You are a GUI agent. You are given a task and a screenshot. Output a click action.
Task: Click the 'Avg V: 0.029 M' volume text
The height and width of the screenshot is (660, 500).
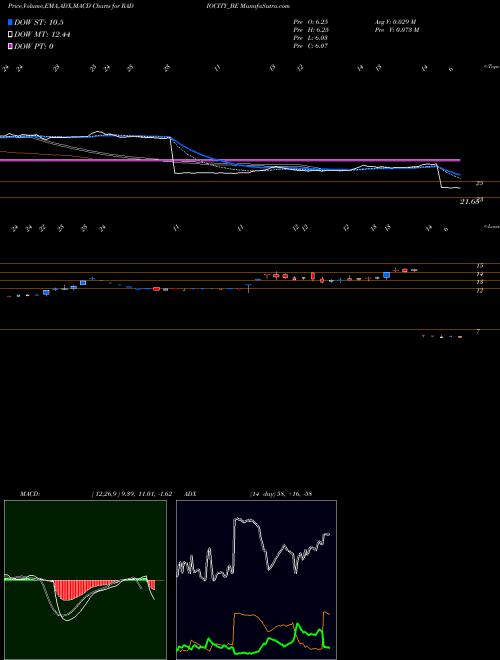(395, 22)
